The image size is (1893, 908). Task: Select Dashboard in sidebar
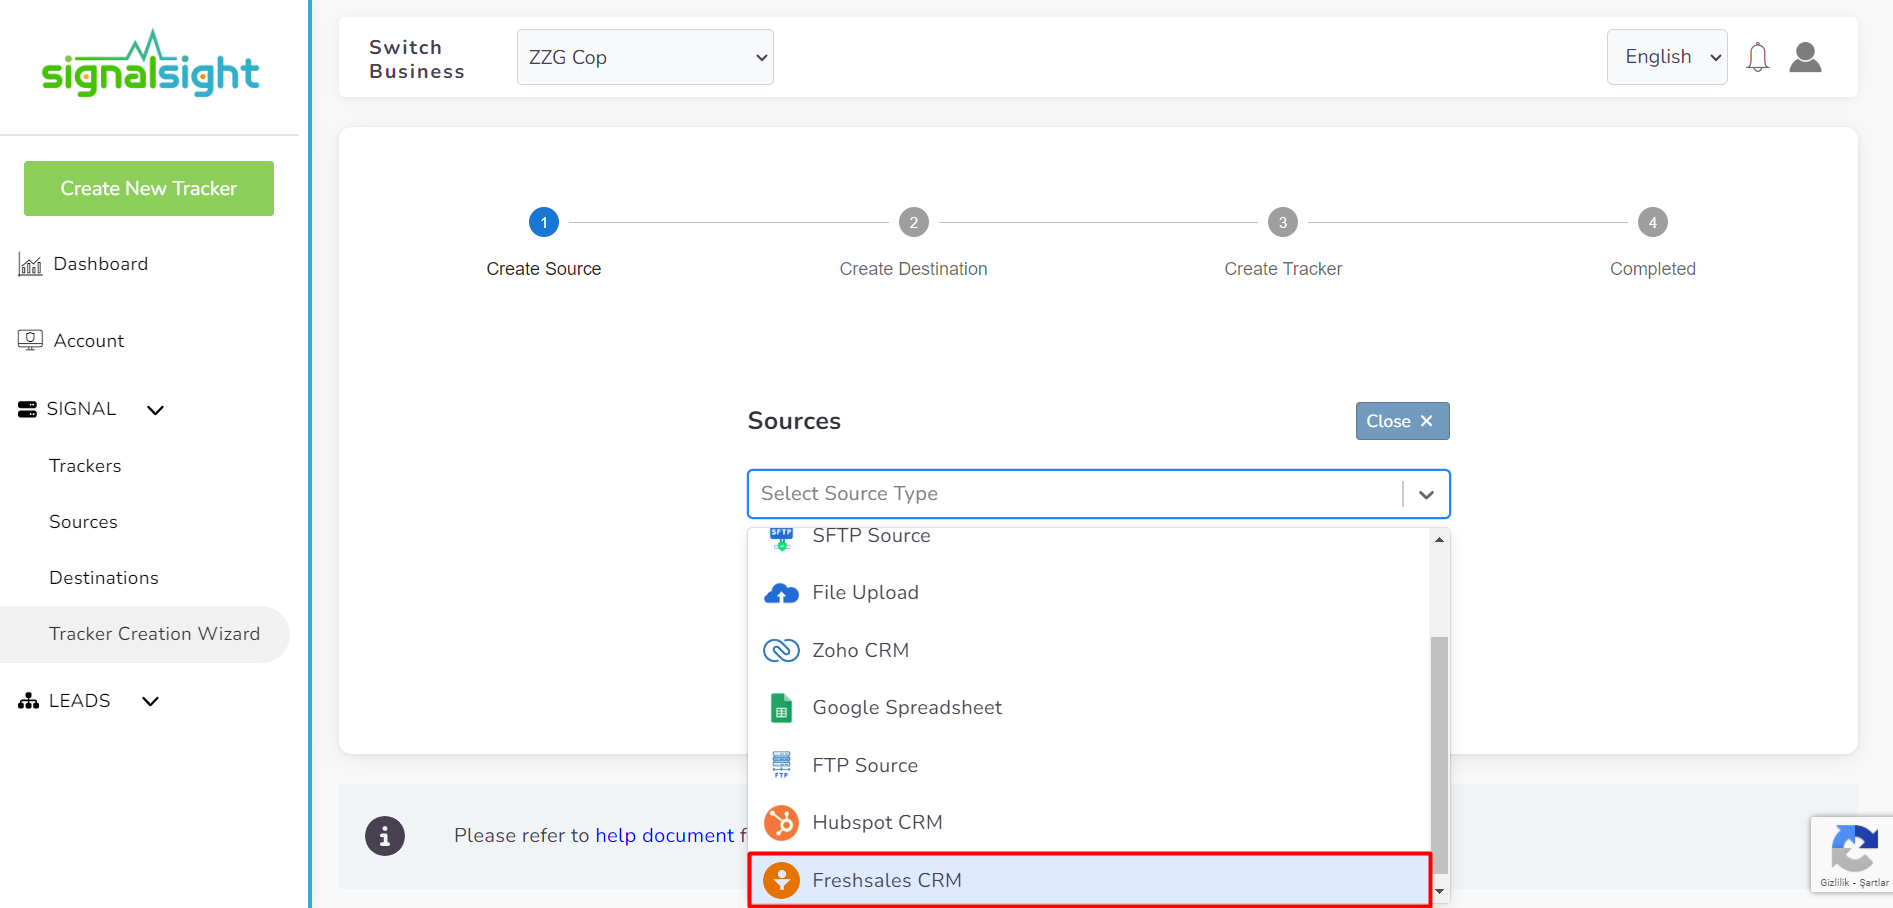(x=100, y=264)
